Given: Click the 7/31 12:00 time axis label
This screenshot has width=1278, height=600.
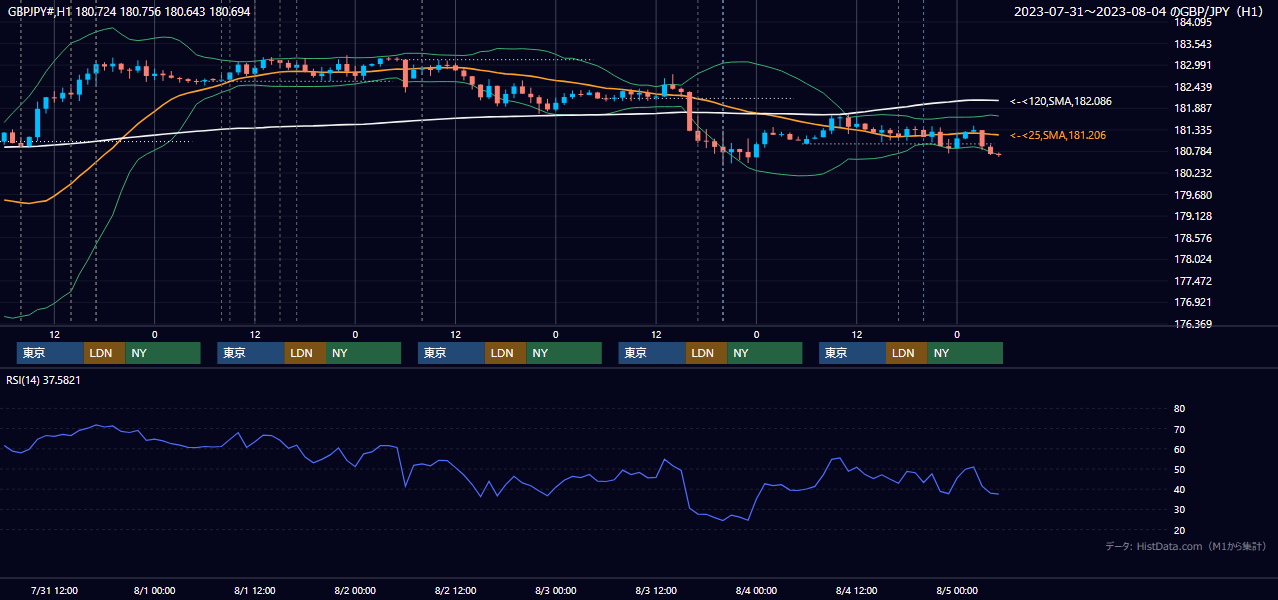Looking at the screenshot, I should [x=54, y=590].
